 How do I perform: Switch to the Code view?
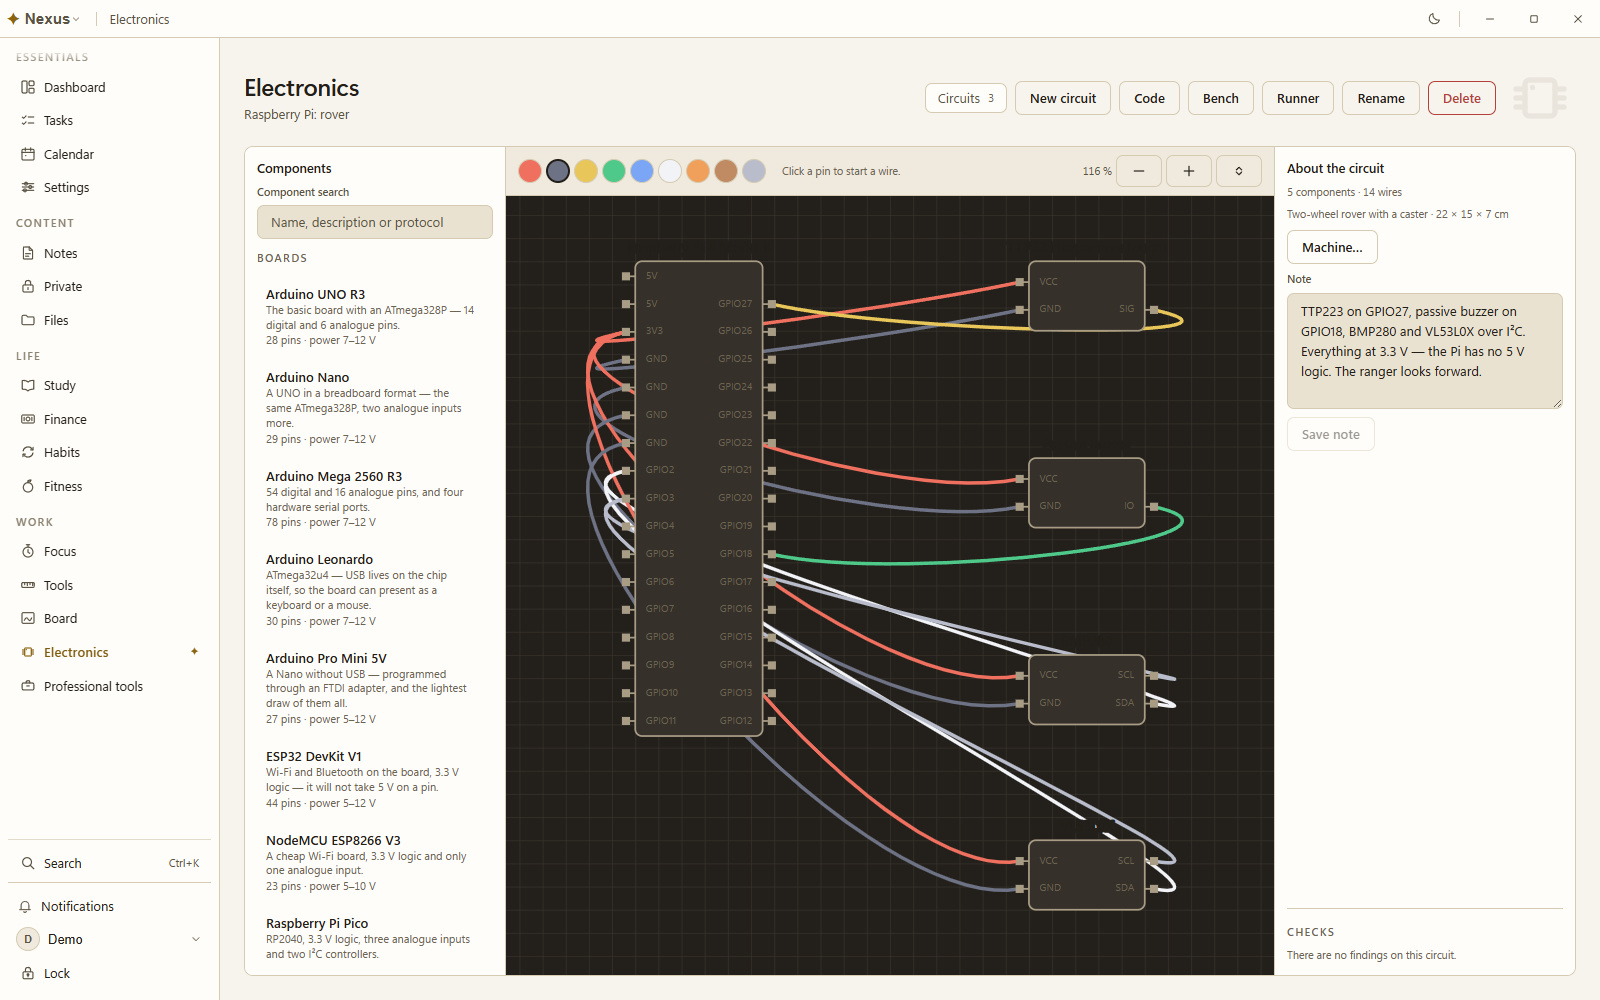[1149, 98]
